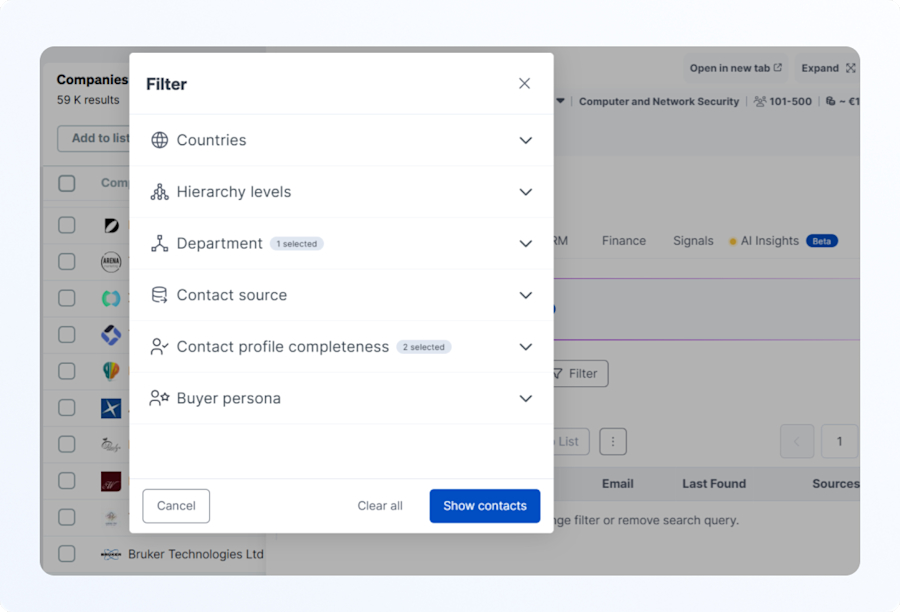Click Computer and Network Security label
The image size is (900, 612).
(659, 102)
